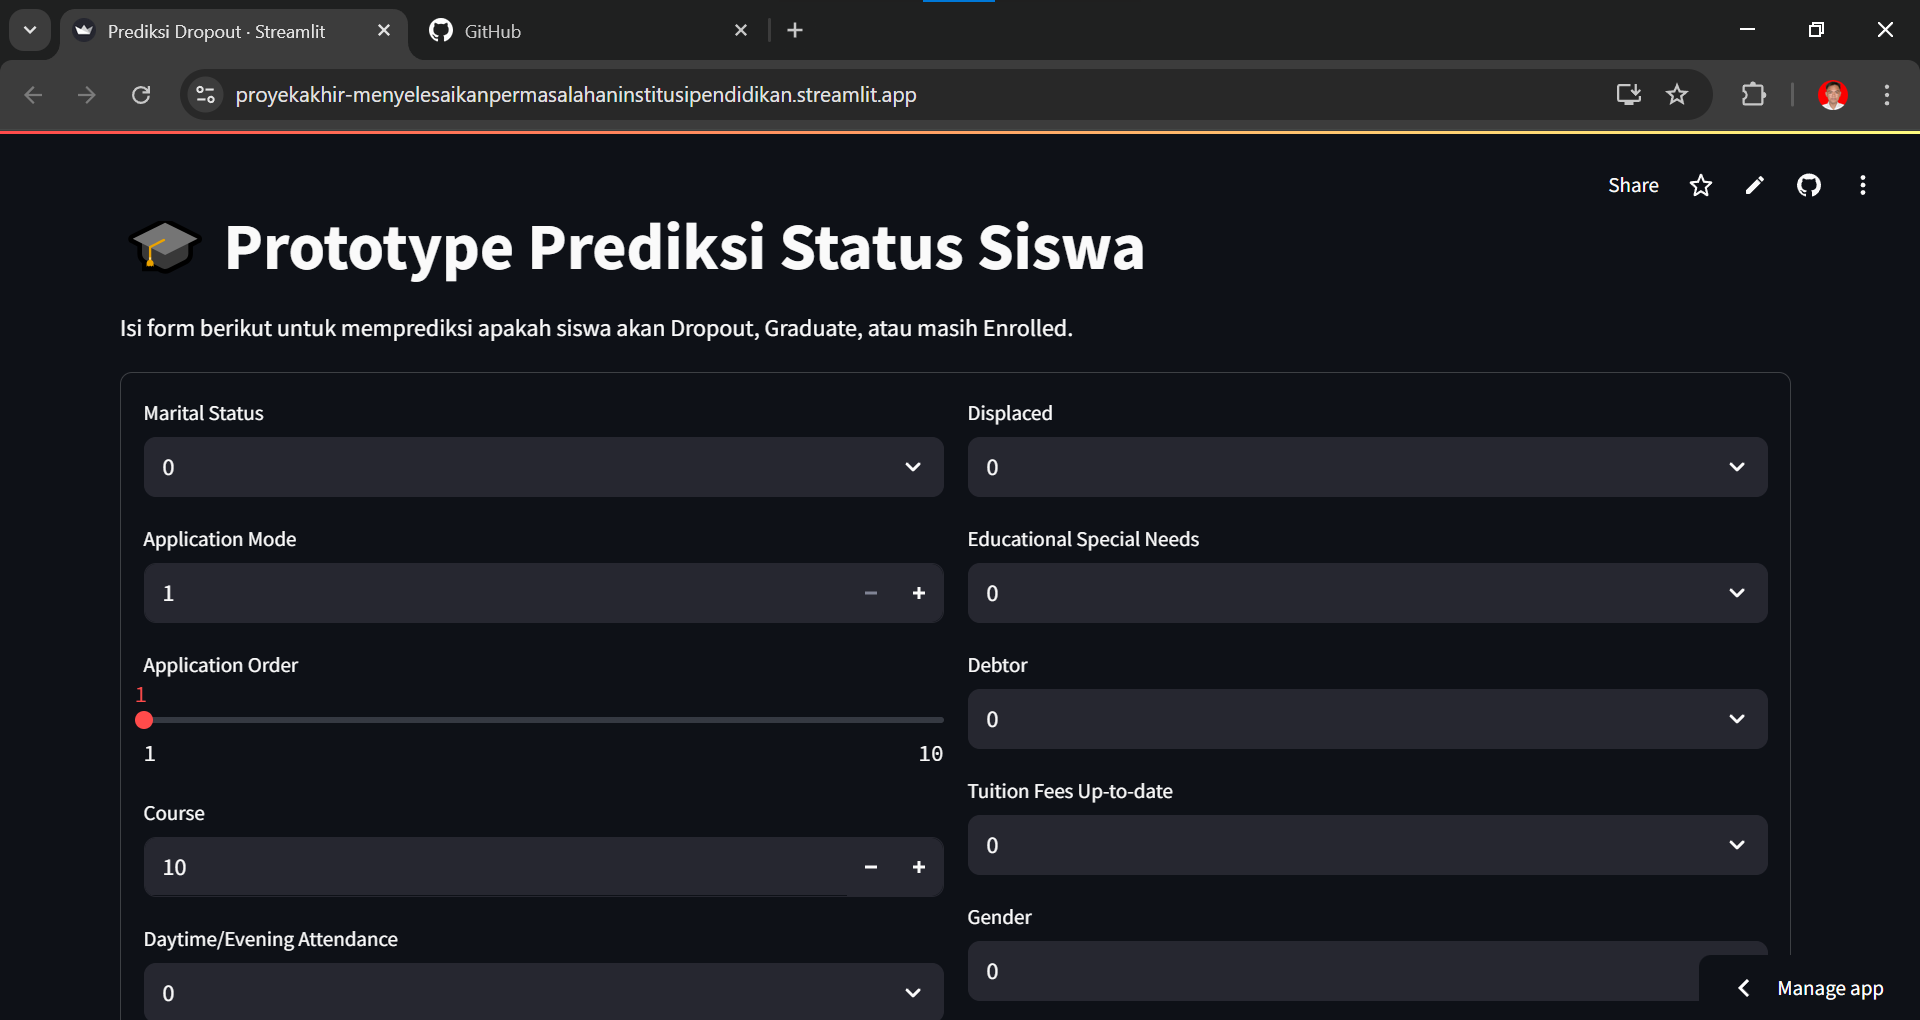The height and width of the screenshot is (1020, 1920).
Task: Favorite the app with the star icon
Action: (x=1700, y=186)
